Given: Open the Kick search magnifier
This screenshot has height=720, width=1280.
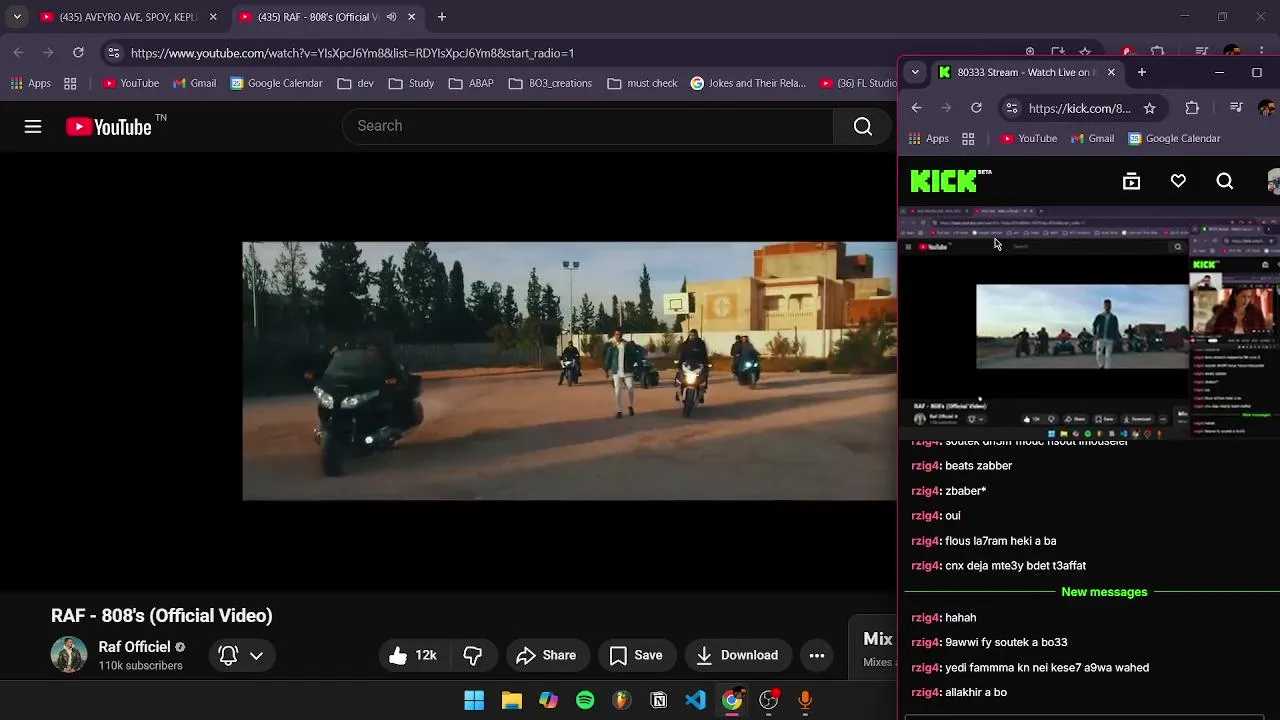Looking at the screenshot, I should click(x=1225, y=181).
